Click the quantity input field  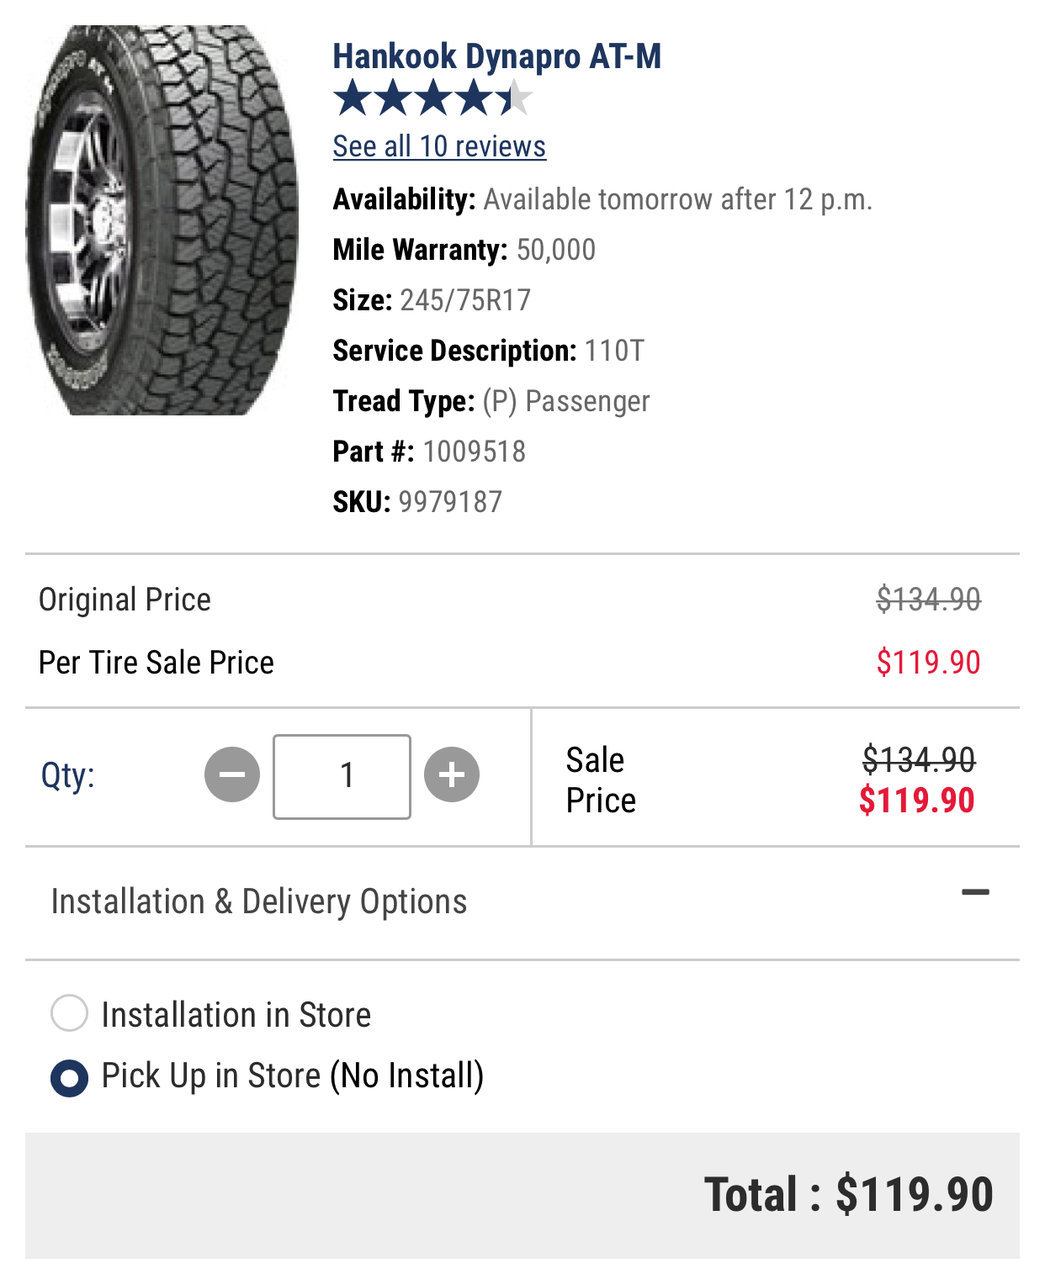coord(342,776)
